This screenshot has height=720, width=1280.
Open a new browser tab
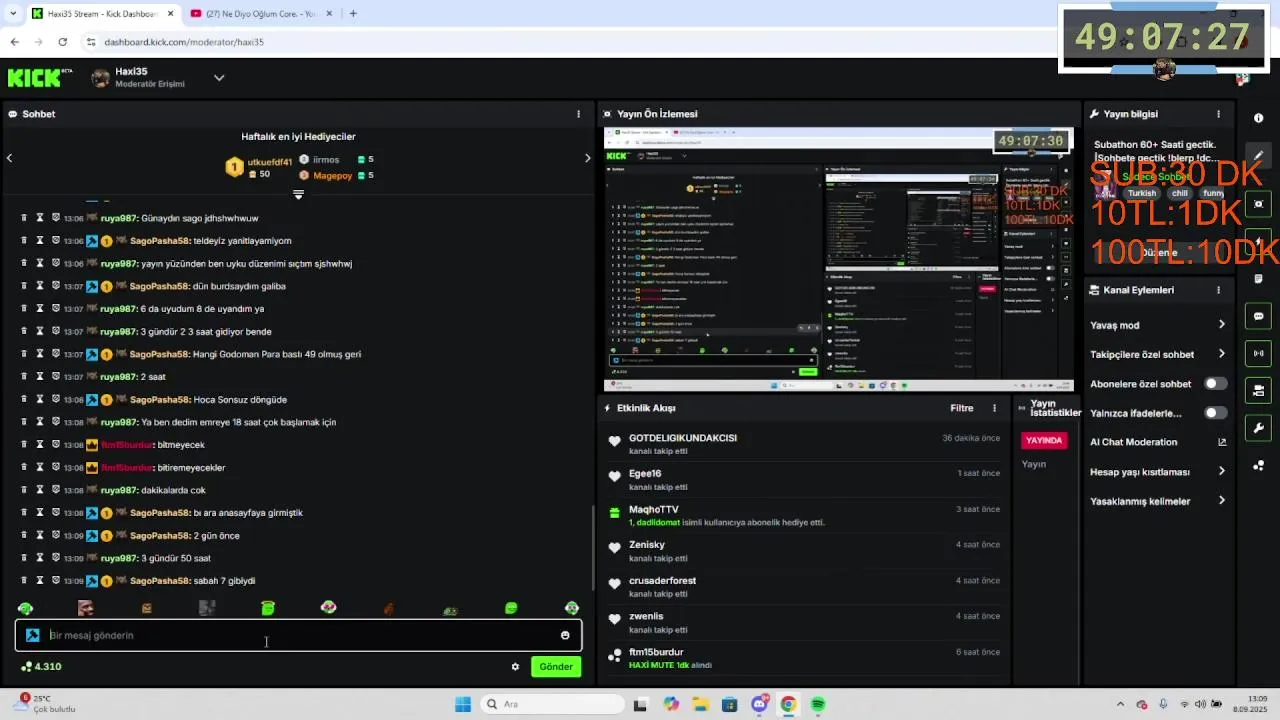(x=353, y=13)
